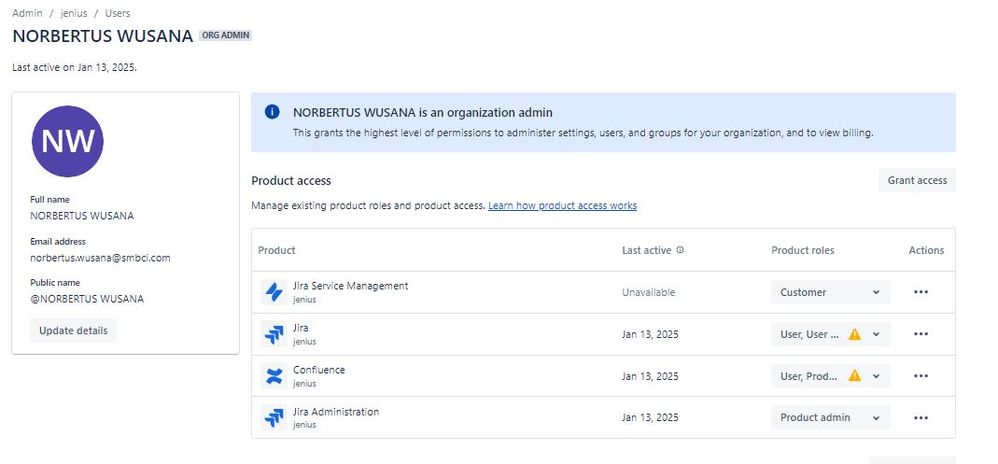Click the Confluence product name
This screenshot has height=464, width=998.
click(319, 370)
